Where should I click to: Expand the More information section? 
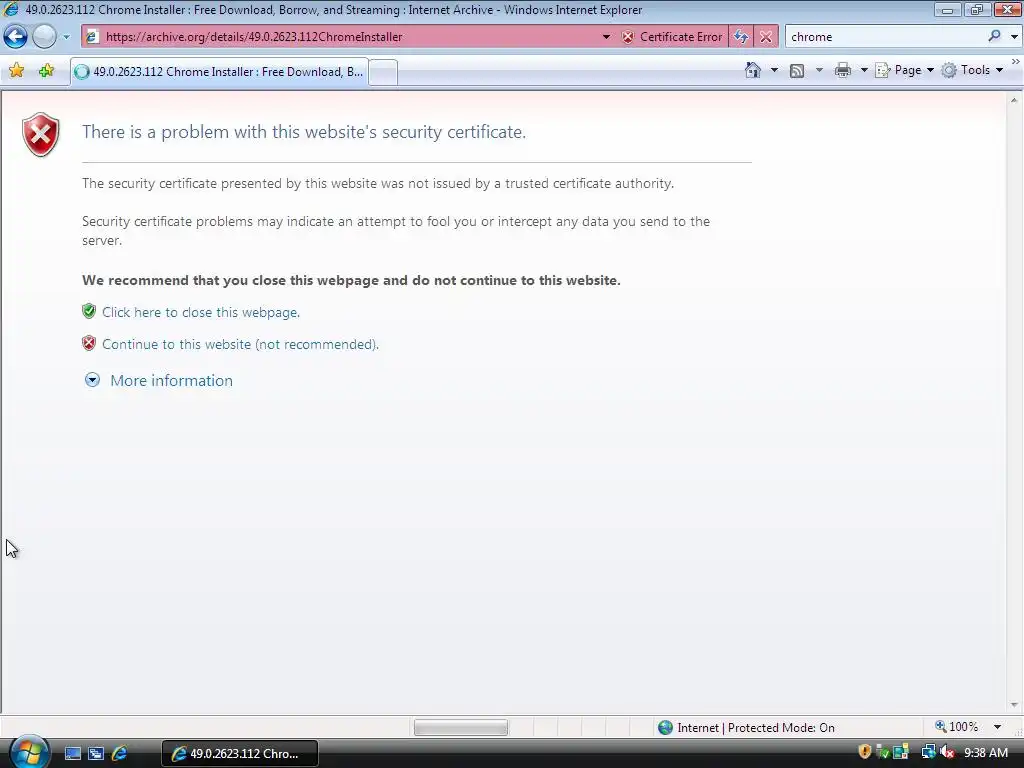coord(159,381)
